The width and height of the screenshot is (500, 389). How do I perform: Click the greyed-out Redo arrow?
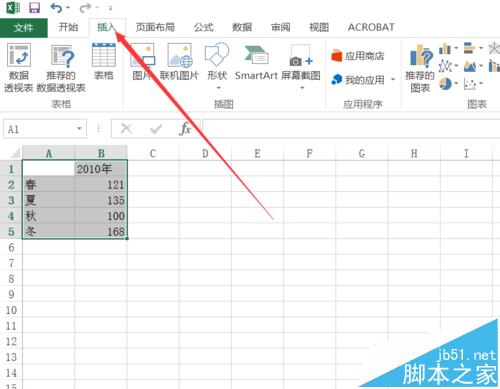(85, 7)
